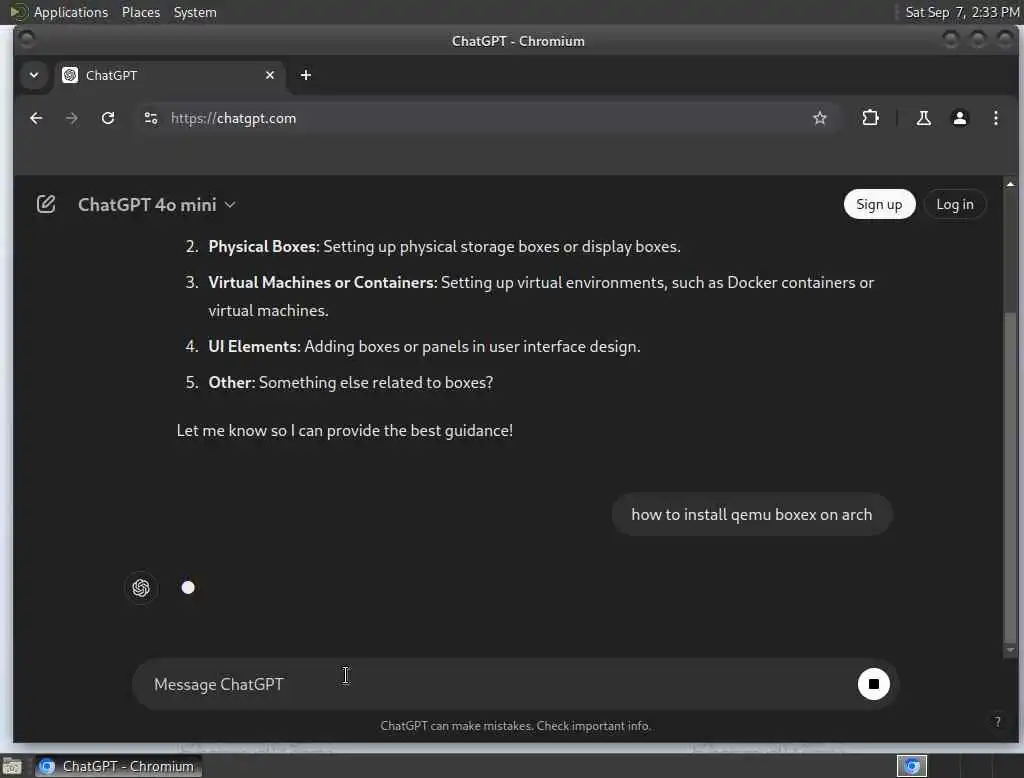1024x778 pixels.
Task: Open the Places menu
Action: click(140, 12)
